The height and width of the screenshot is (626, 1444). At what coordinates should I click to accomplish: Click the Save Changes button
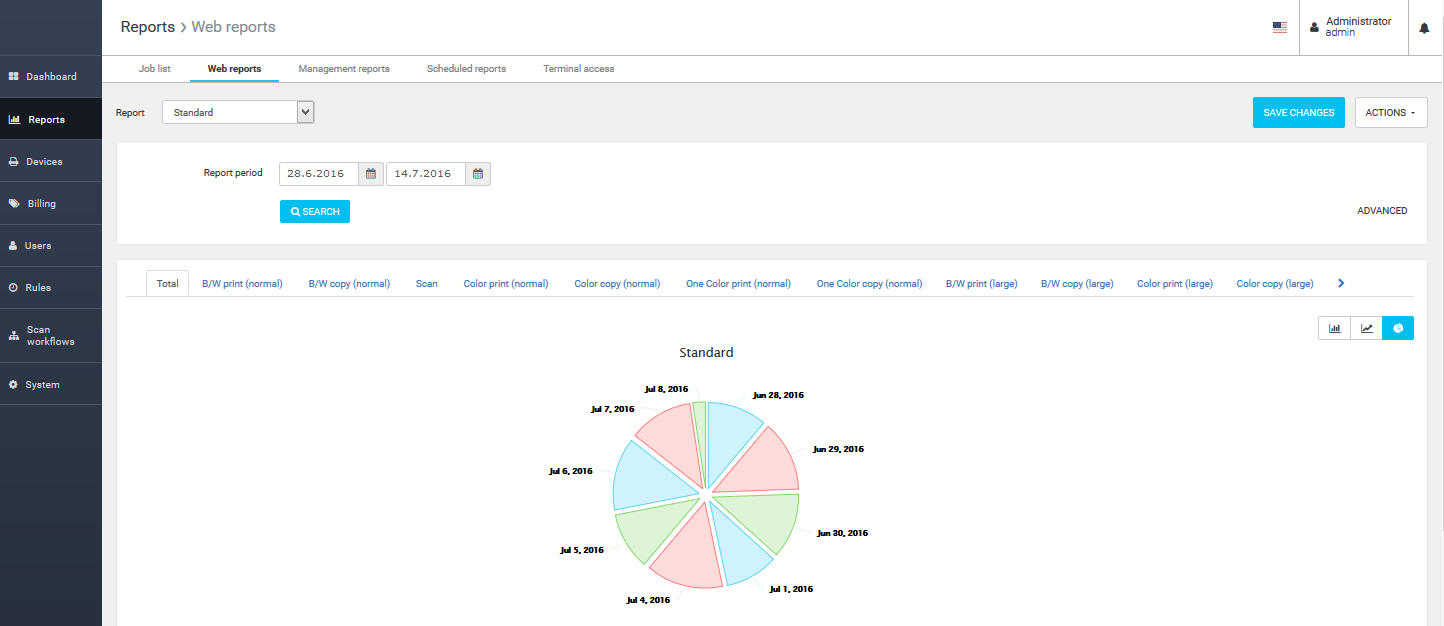click(x=1298, y=113)
